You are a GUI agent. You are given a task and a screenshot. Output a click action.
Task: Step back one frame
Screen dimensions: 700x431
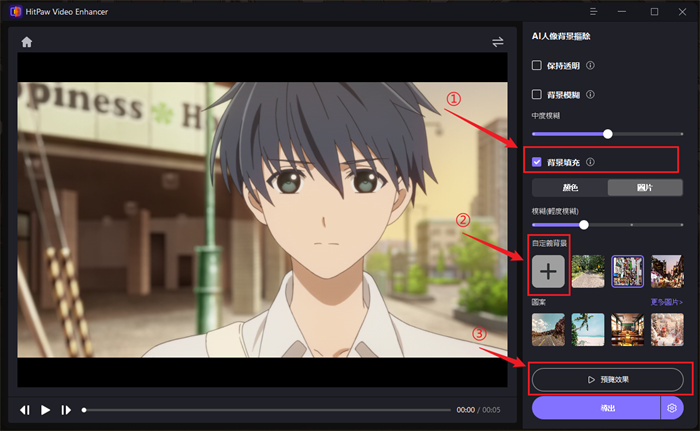(25, 410)
